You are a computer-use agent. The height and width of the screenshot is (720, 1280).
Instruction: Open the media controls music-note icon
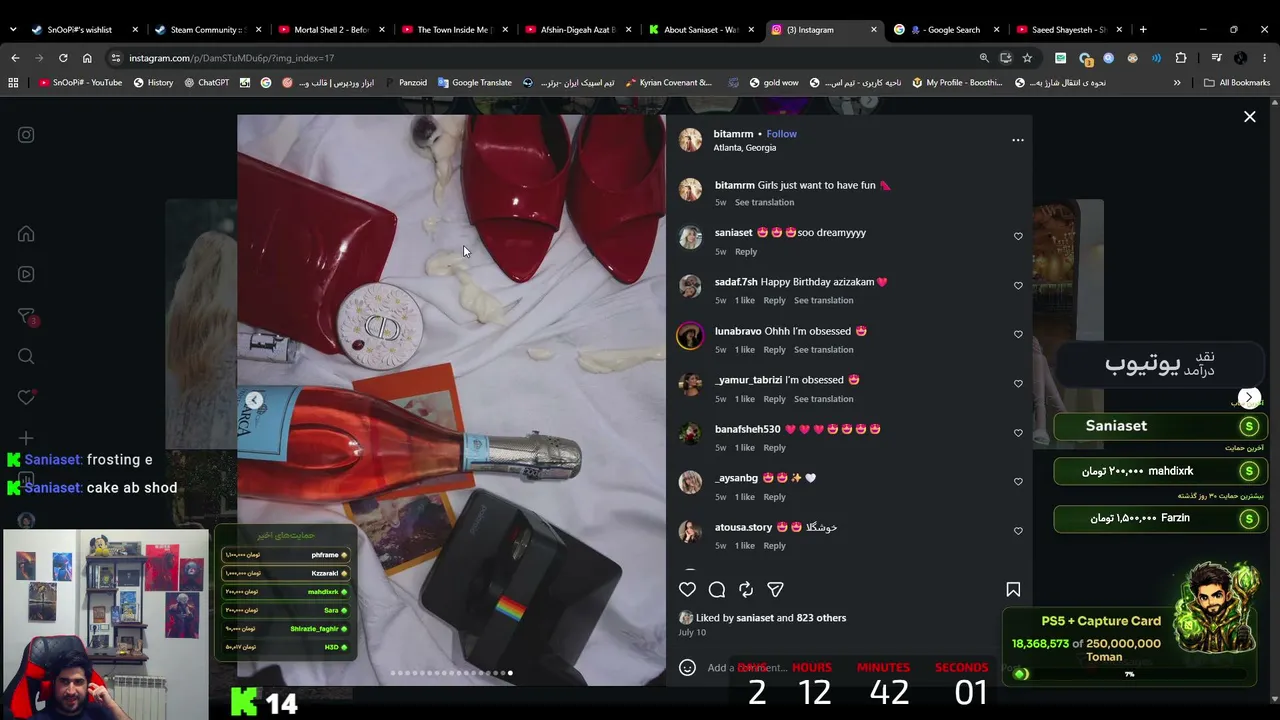[1216, 58]
